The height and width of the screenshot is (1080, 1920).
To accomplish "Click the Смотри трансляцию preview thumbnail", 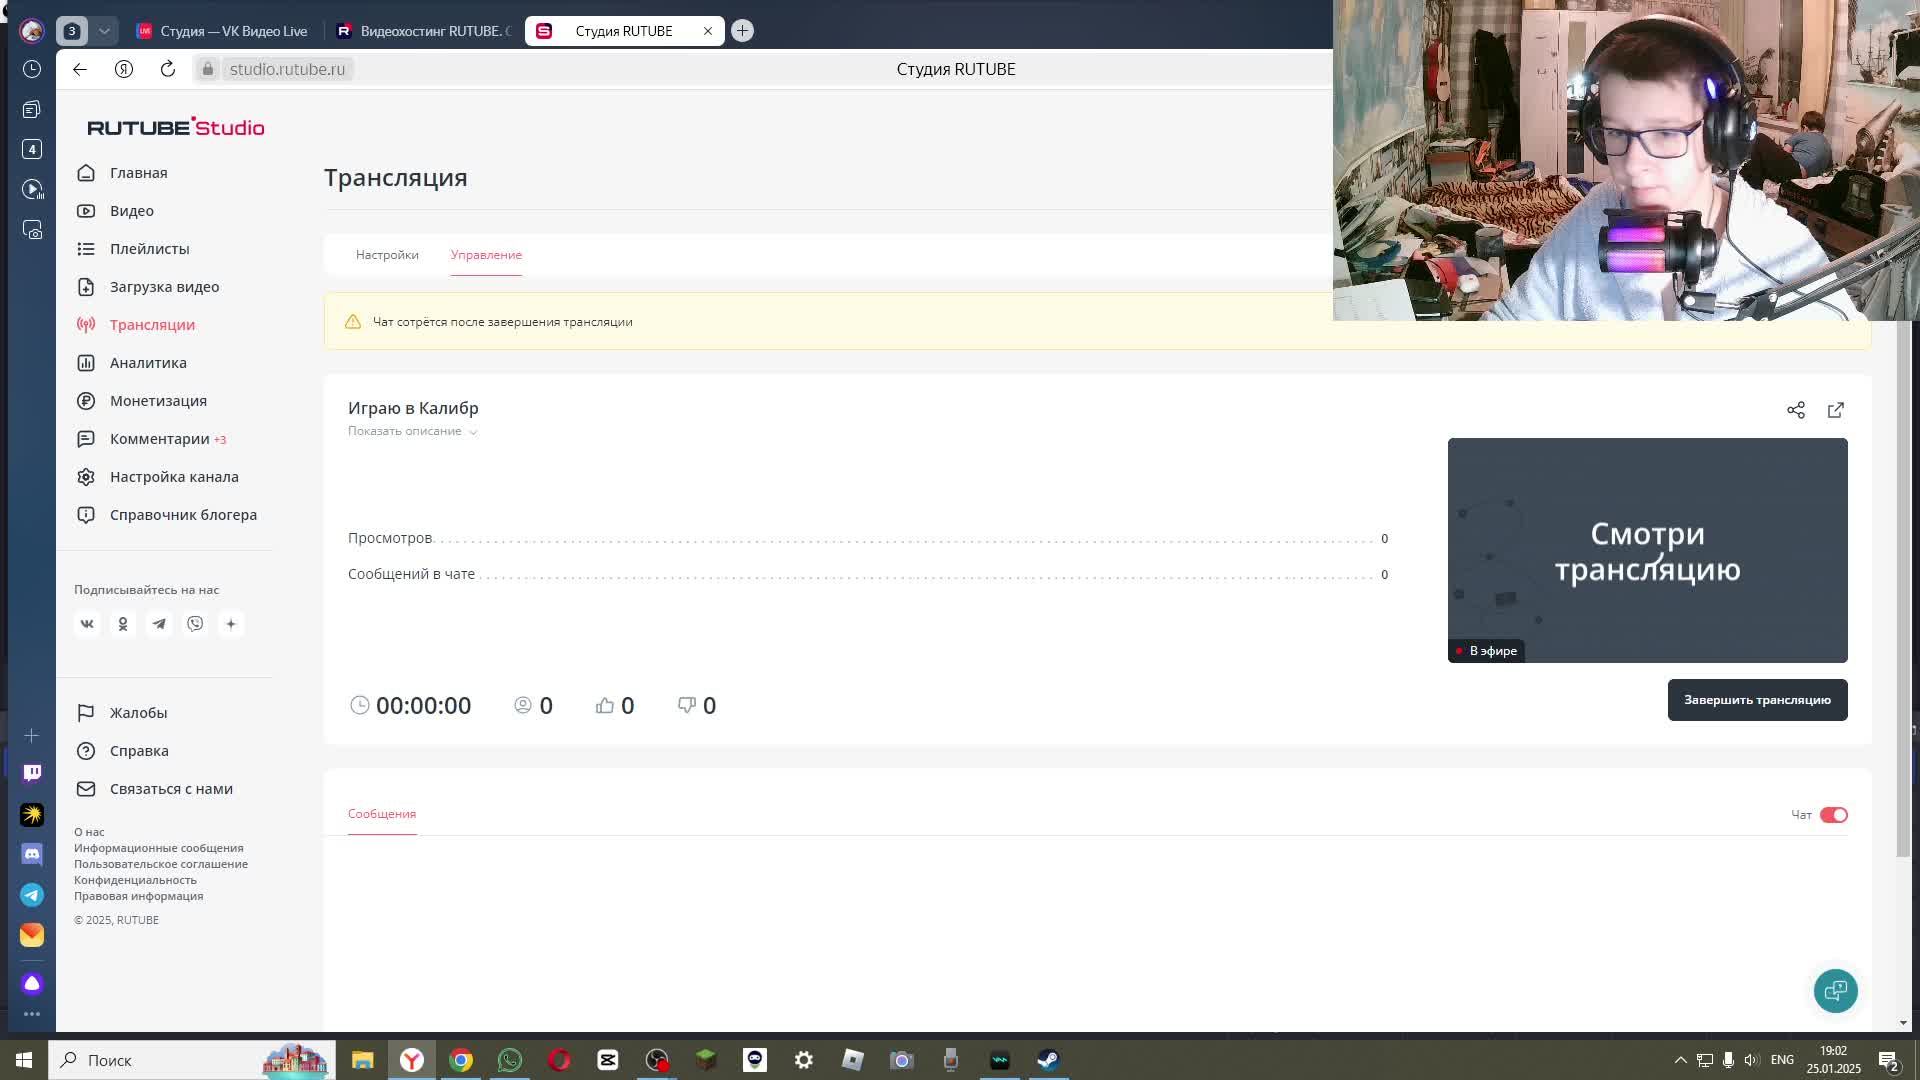I will tap(1647, 550).
